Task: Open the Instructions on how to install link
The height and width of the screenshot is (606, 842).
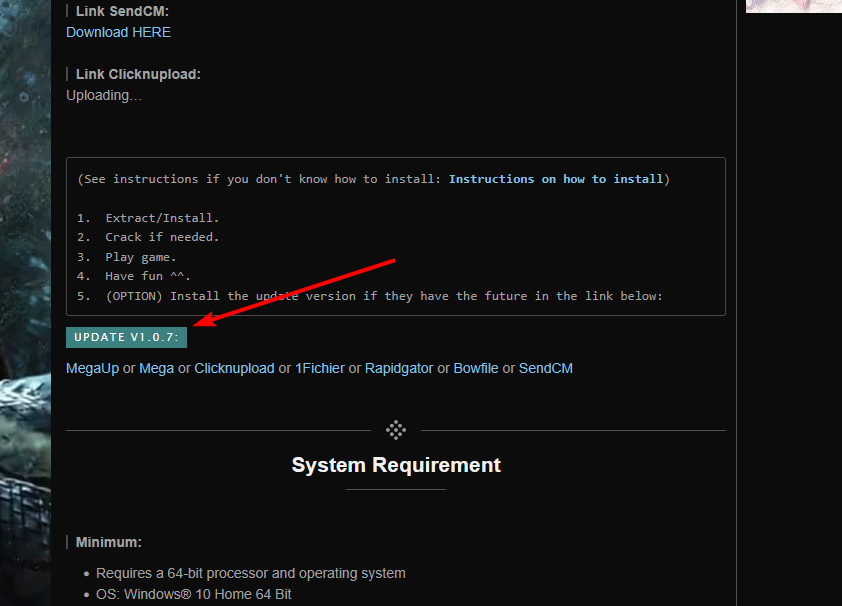Action: [x=556, y=179]
